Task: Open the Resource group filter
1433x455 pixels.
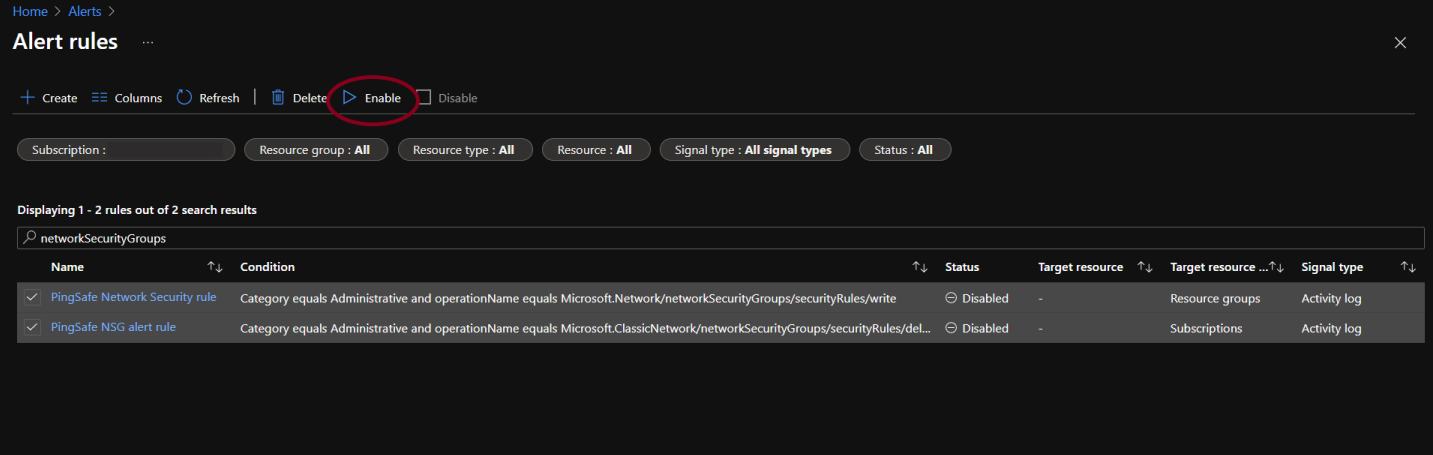Action: [315, 150]
